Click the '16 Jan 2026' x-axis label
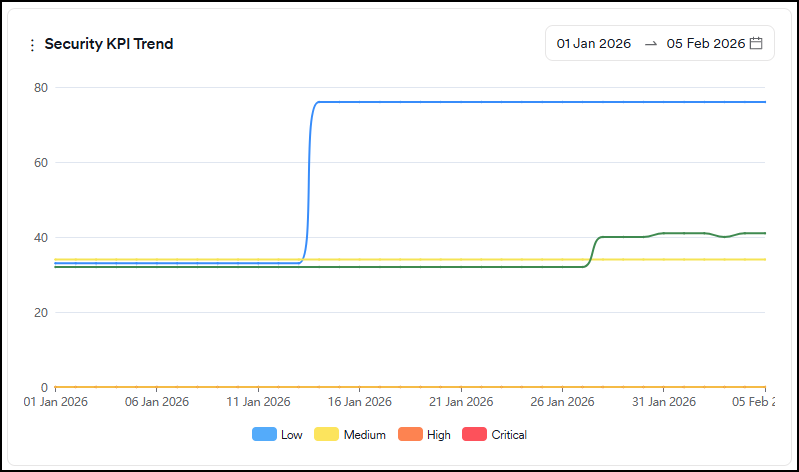Viewport: 799px width, 472px height. pyautogui.click(x=360, y=402)
